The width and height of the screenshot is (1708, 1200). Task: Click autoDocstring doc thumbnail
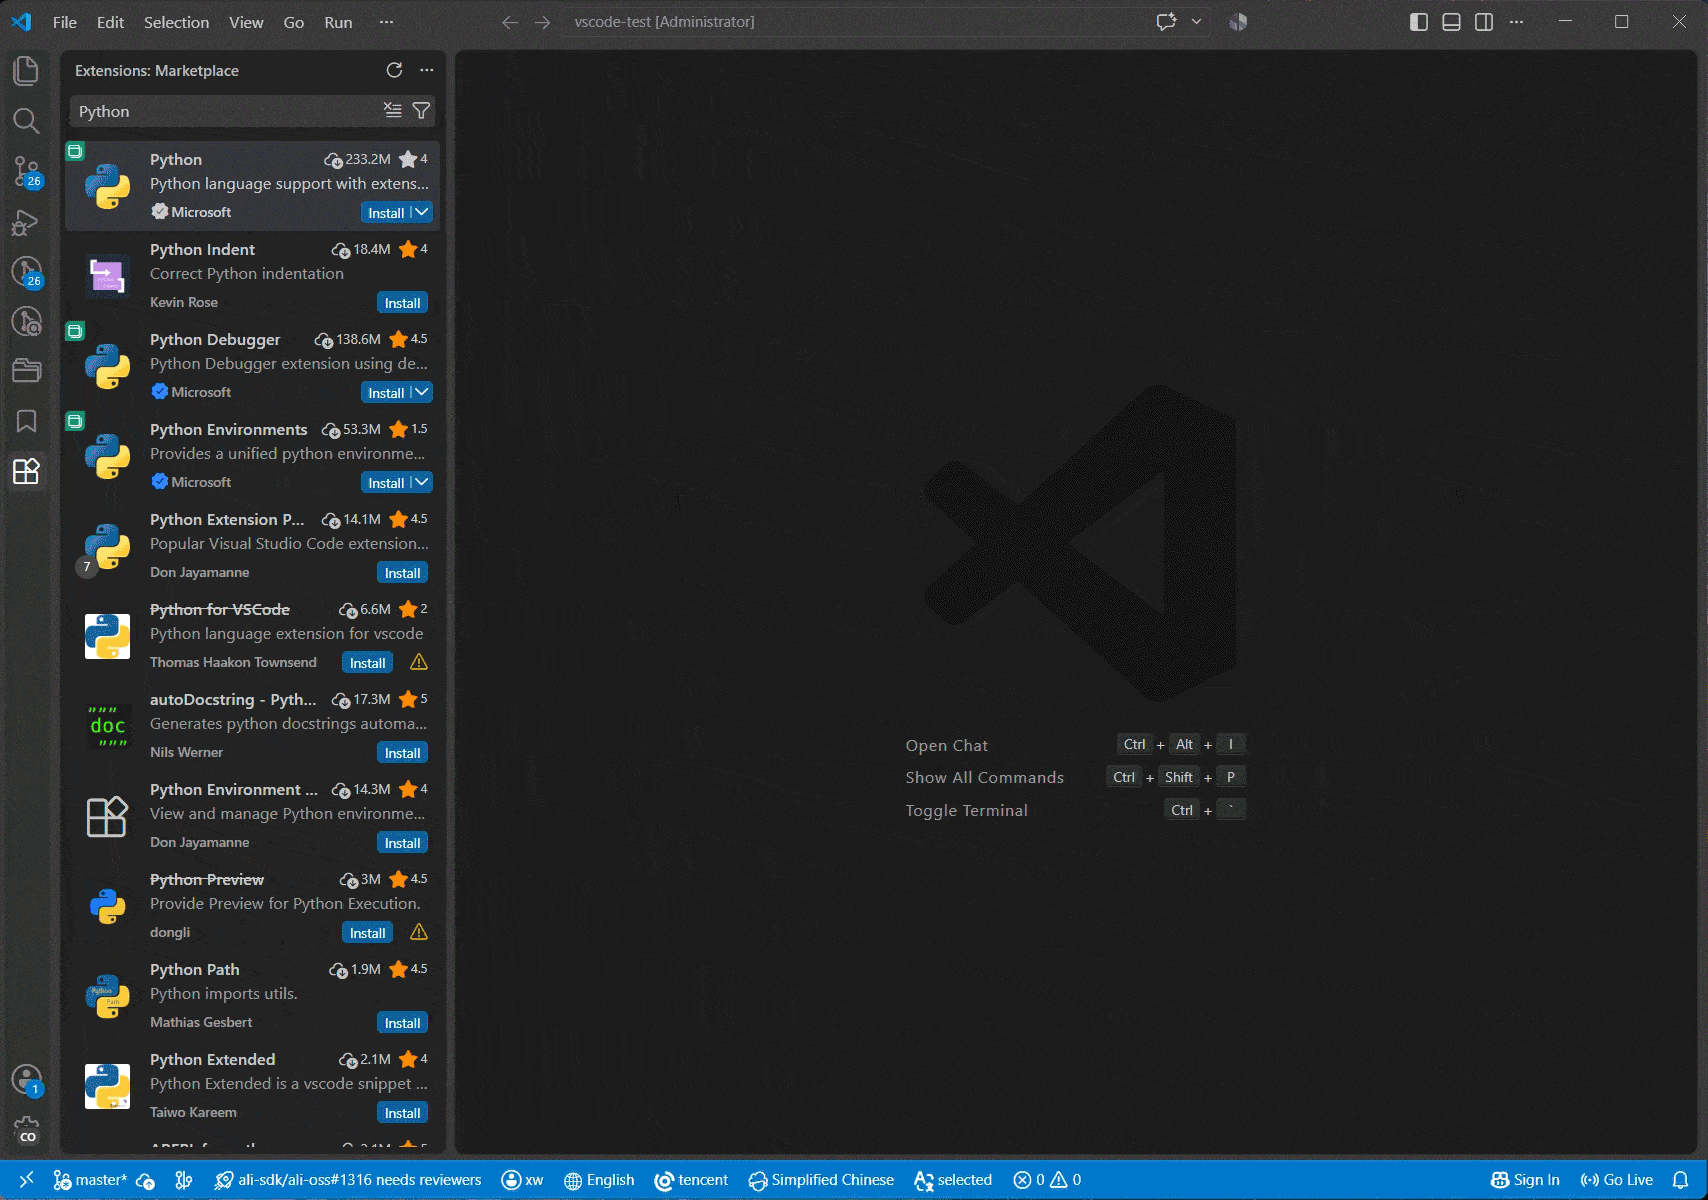(107, 726)
